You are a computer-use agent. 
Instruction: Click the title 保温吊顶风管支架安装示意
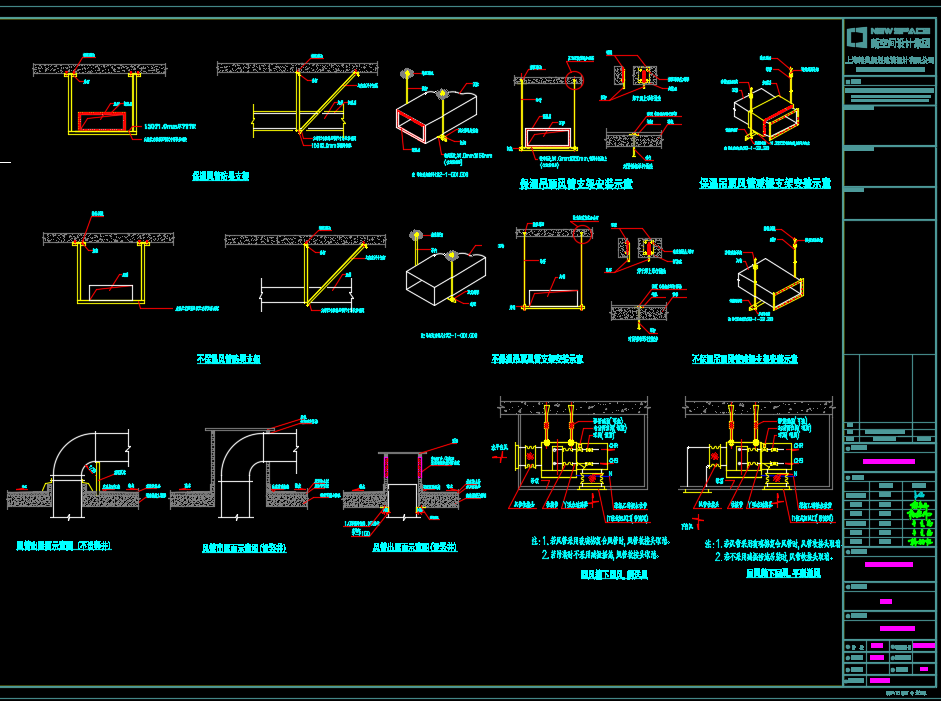pos(575,184)
